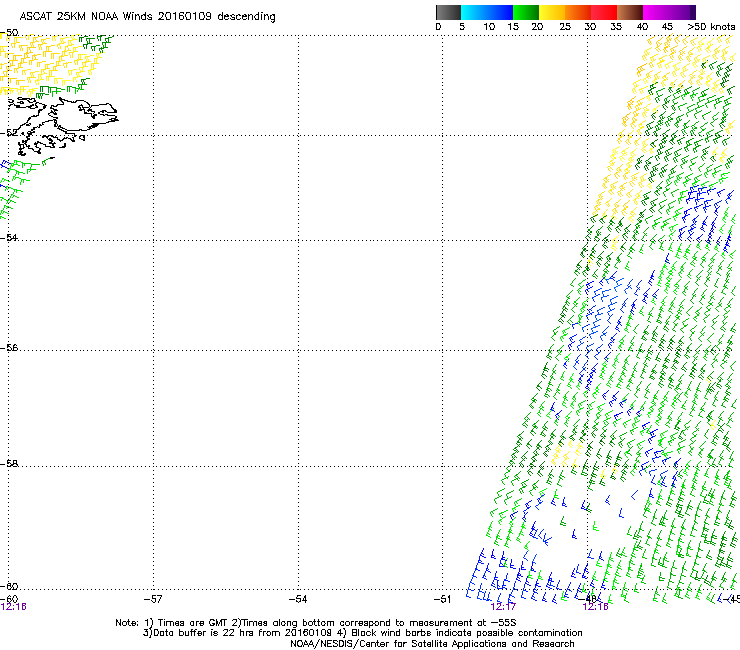Click the '5' label under the color bar
The height and width of the screenshot is (650, 740).
462,27
